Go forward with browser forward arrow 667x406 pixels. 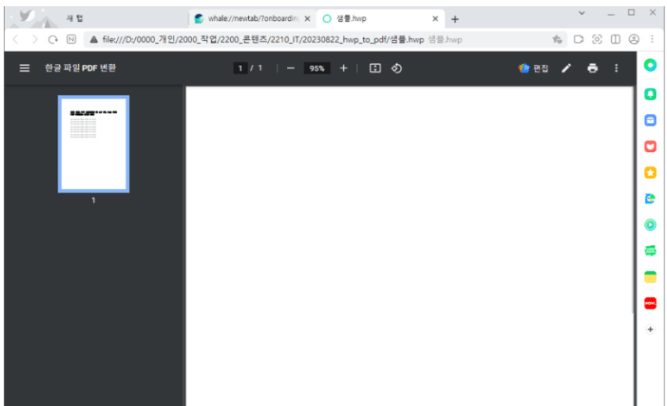click(x=34, y=40)
